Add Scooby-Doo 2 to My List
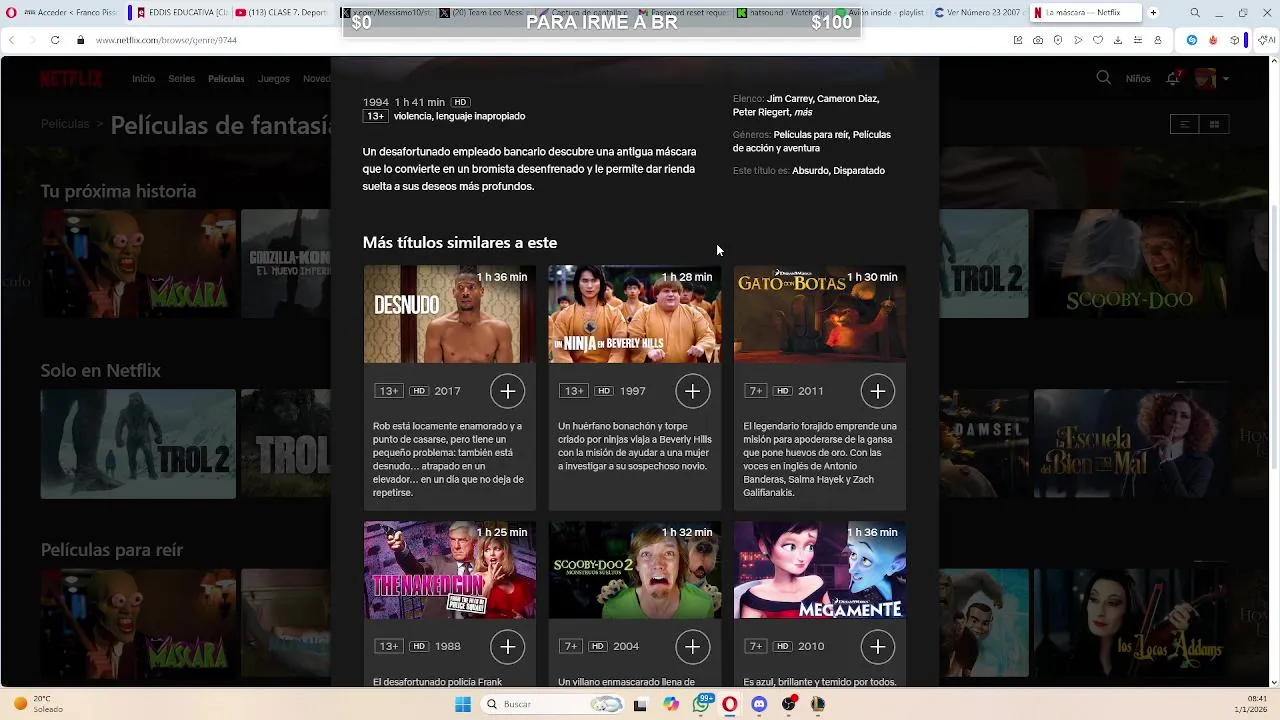Screen dimensions: 1280x720 (x=692, y=647)
